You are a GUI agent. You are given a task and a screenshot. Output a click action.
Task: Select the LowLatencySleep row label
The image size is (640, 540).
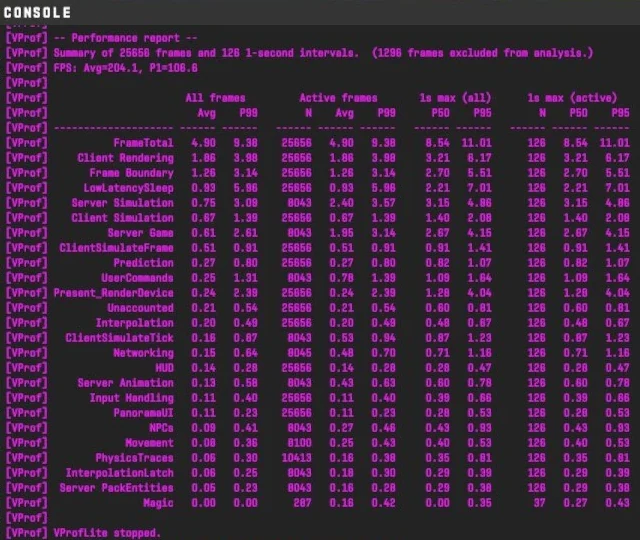[x=129, y=188]
